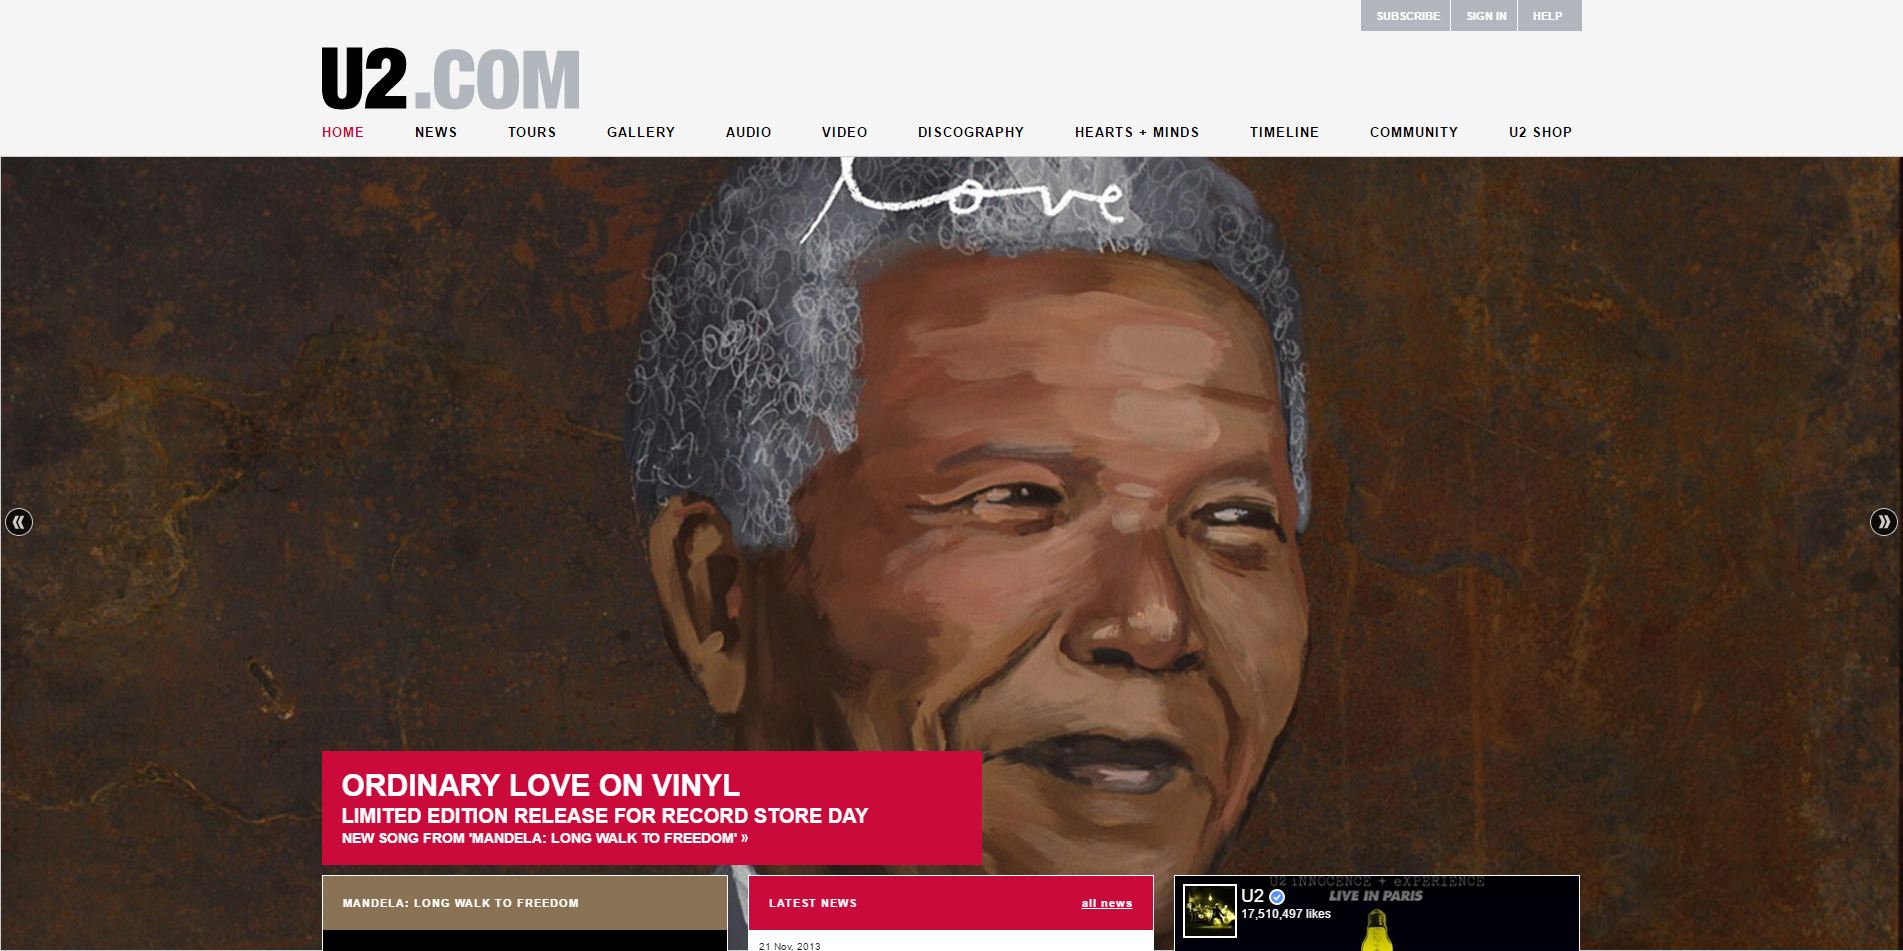Click Sign In at top
Image resolution: width=1903 pixels, height=951 pixels.
[1485, 16]
